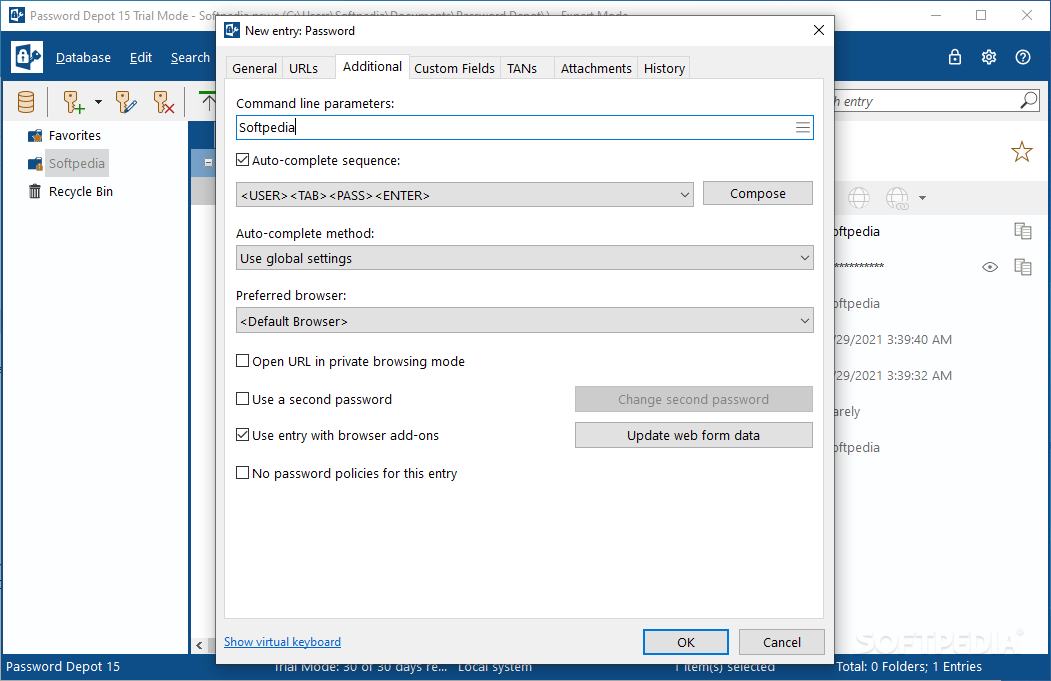
Task: Click 'Total: 0 Folders; 1 Entries' status text
Action: [909, 666]
